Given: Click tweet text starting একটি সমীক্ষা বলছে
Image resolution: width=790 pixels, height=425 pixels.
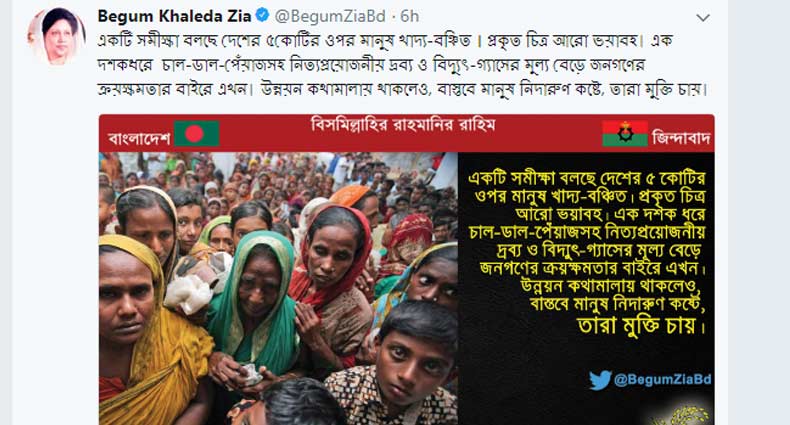Looking at the screenshot, I should 385,41.
